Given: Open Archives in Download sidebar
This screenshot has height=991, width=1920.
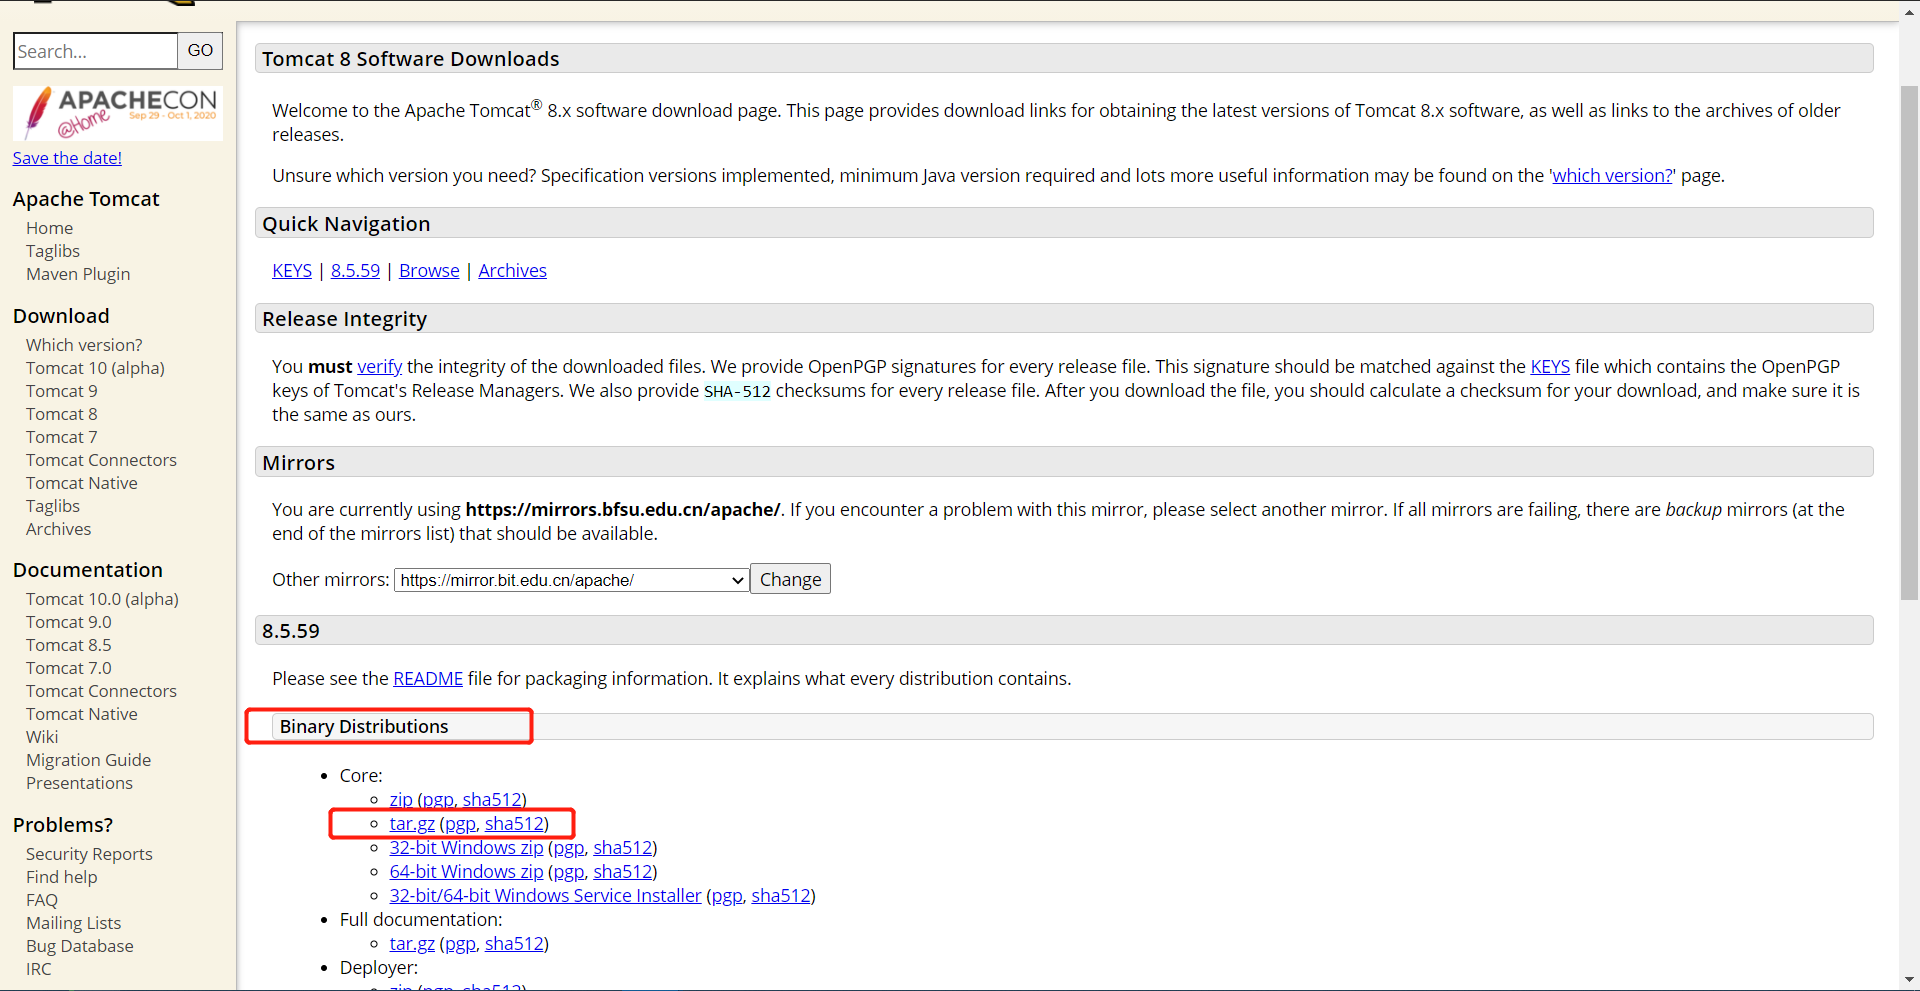Looking at the screenshot, I should click(x=58, y=529).
